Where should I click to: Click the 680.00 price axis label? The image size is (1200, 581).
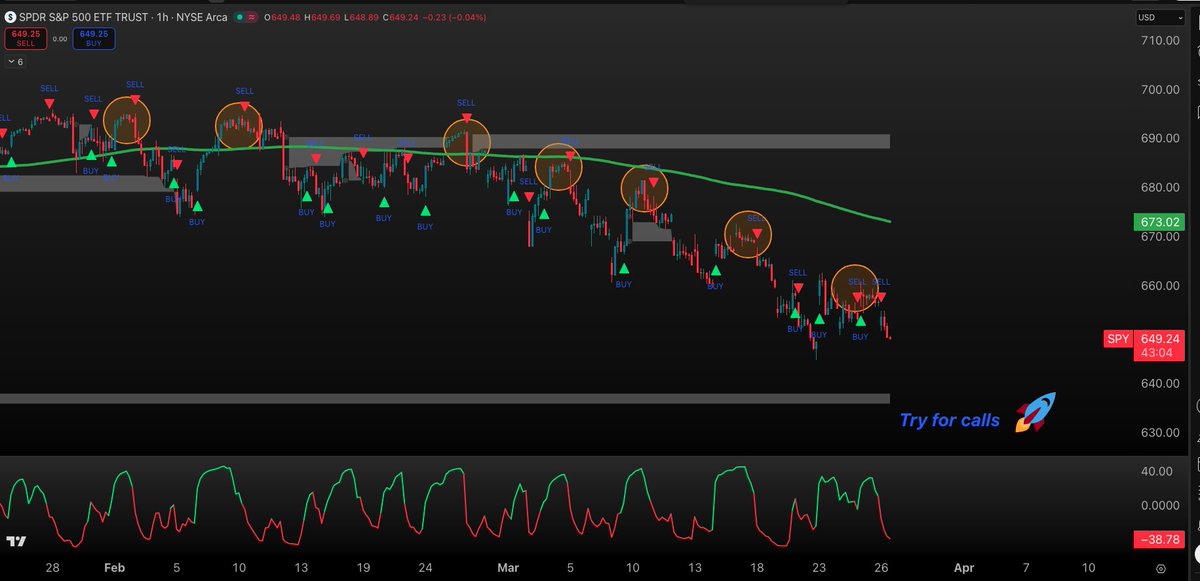tap(1161, 188)
